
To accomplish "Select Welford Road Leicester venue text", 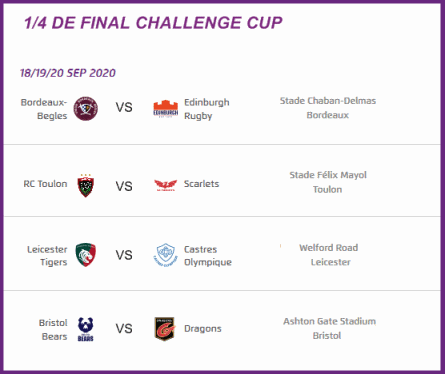I will pyautogui.click(x=329, y=255).
